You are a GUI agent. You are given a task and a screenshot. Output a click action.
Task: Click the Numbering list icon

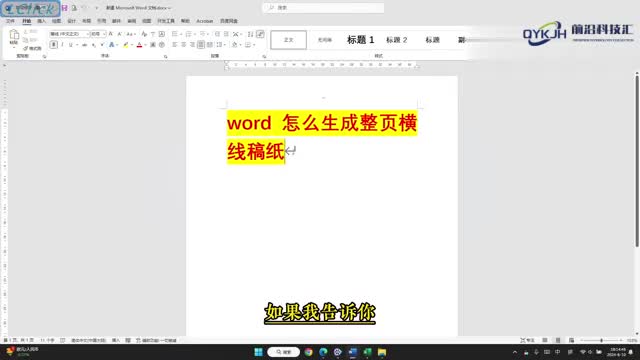pos(188,34)
